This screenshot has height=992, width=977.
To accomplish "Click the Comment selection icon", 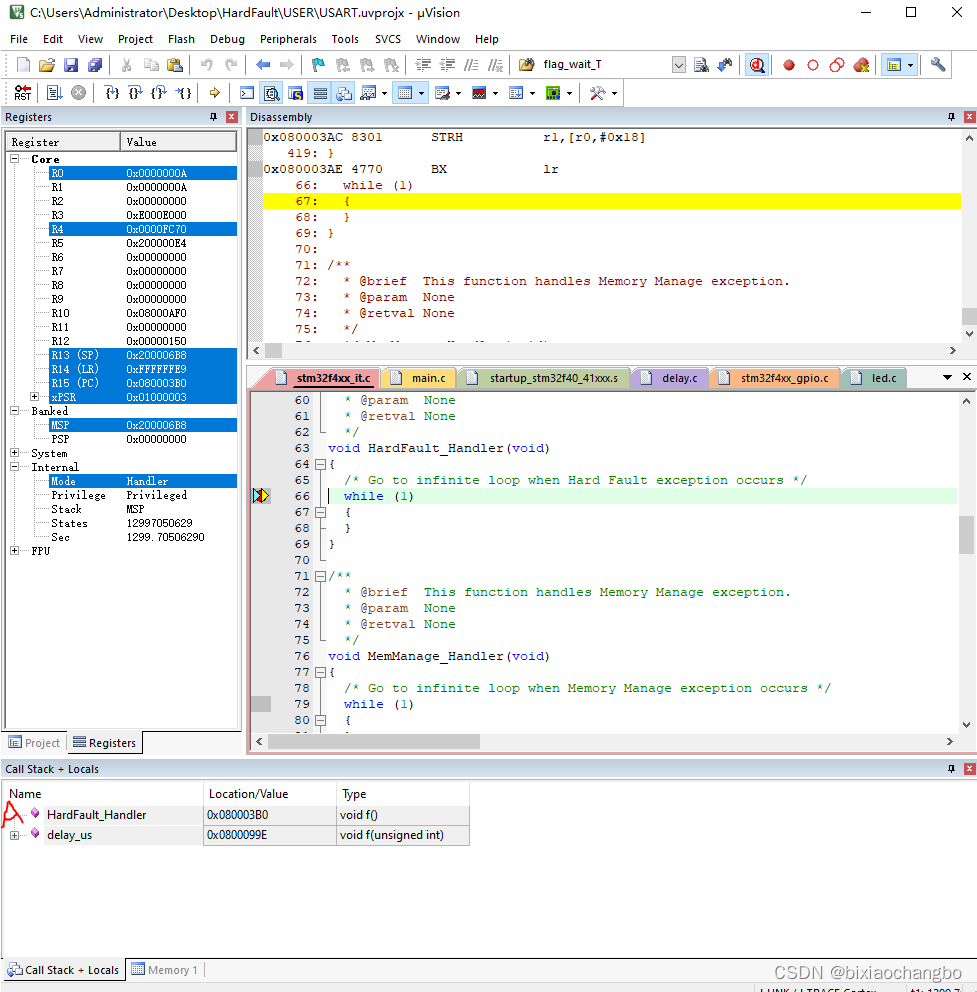I will pyautogui.click(x=471, y=65).
